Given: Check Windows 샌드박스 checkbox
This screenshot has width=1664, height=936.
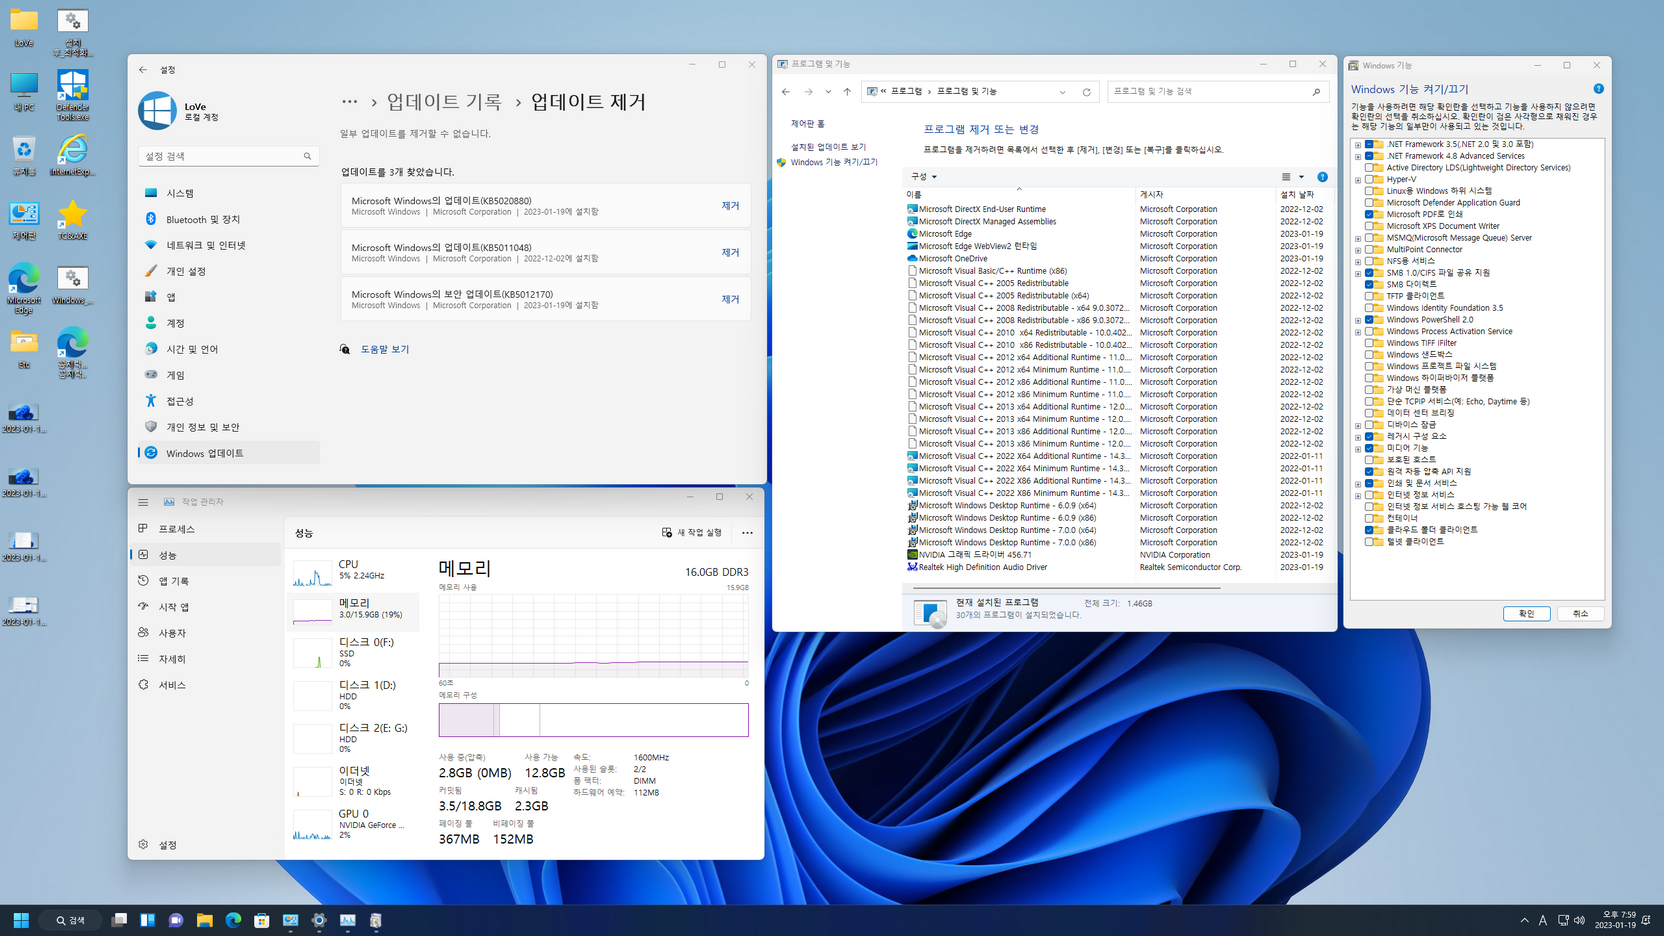Looking at the screenshot, I should coord(1369,355).
